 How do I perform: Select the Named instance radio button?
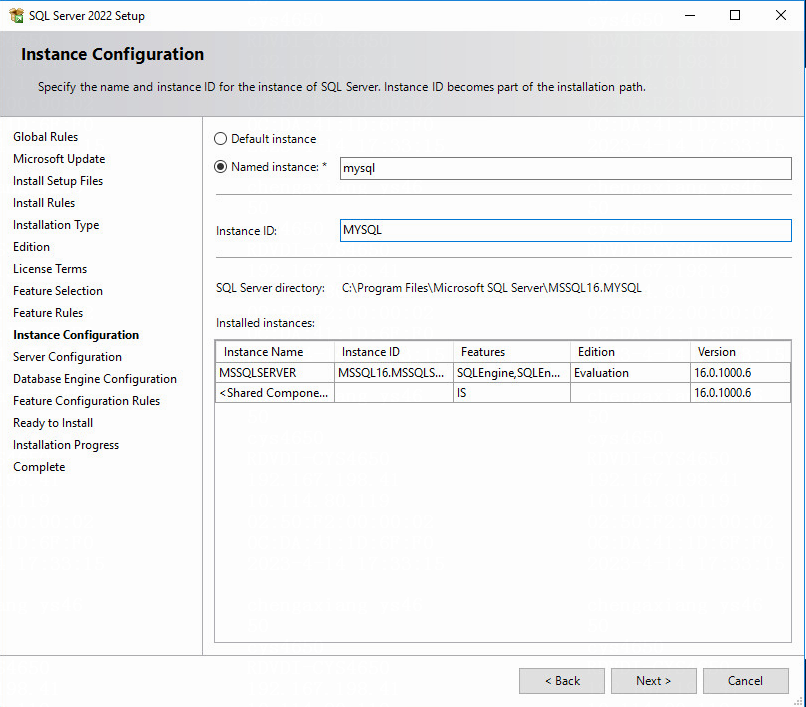click(220, 167)
